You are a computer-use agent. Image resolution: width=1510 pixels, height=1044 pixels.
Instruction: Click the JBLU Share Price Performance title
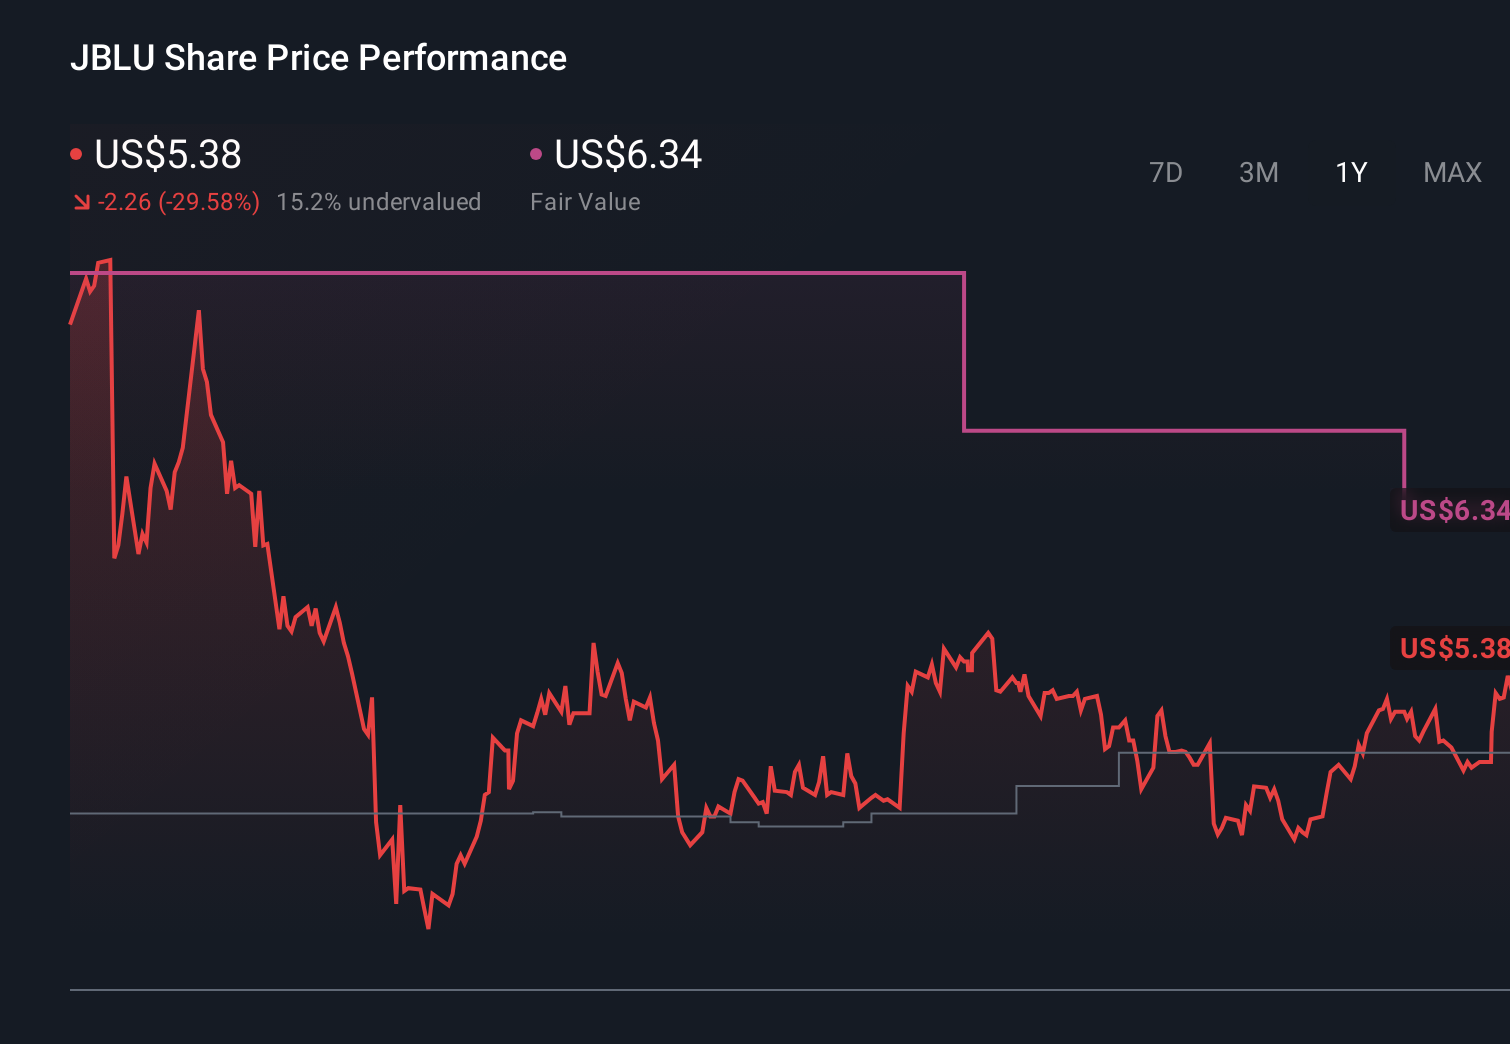click(319, 58)
